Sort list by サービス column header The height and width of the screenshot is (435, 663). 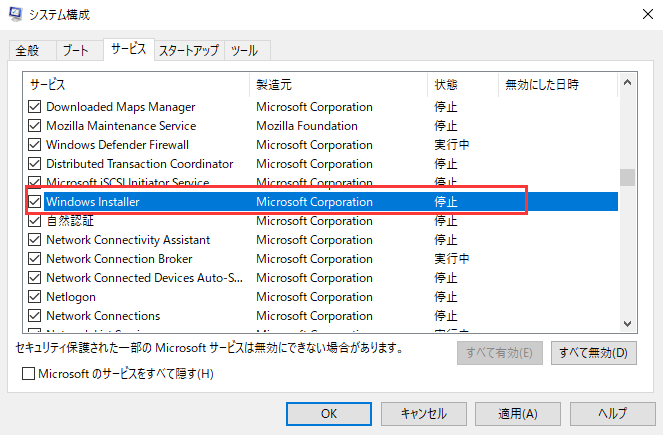(136, 84)
